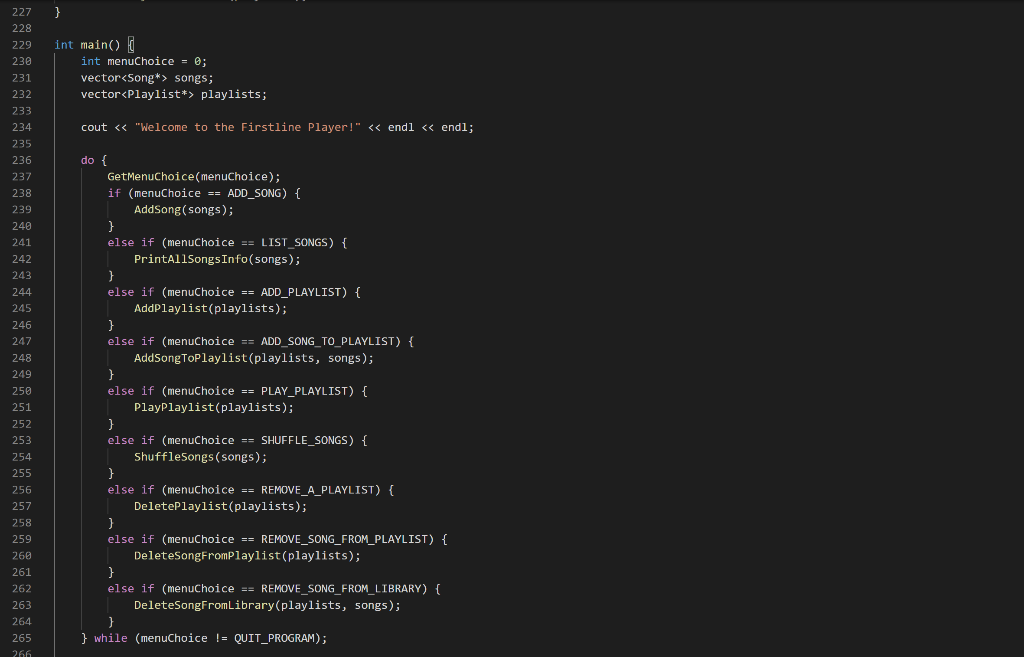Select the DeletePlaylist identifier
The image size is (1024, 657).
pyautogui.click(x=180, y=505)
